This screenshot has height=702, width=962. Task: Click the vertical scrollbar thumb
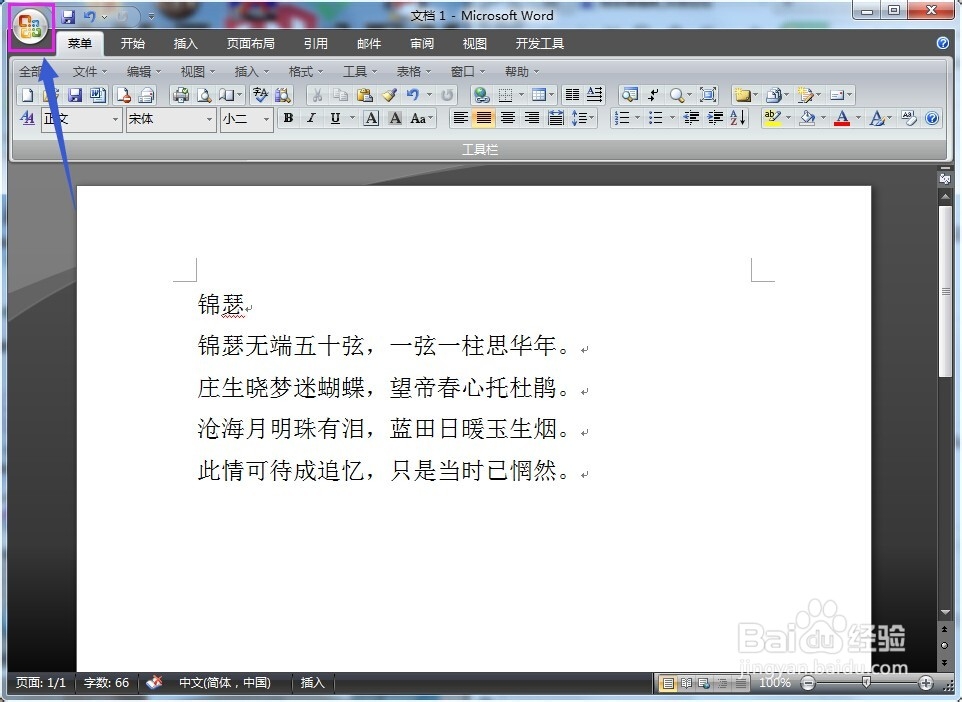tap(945, 291)
